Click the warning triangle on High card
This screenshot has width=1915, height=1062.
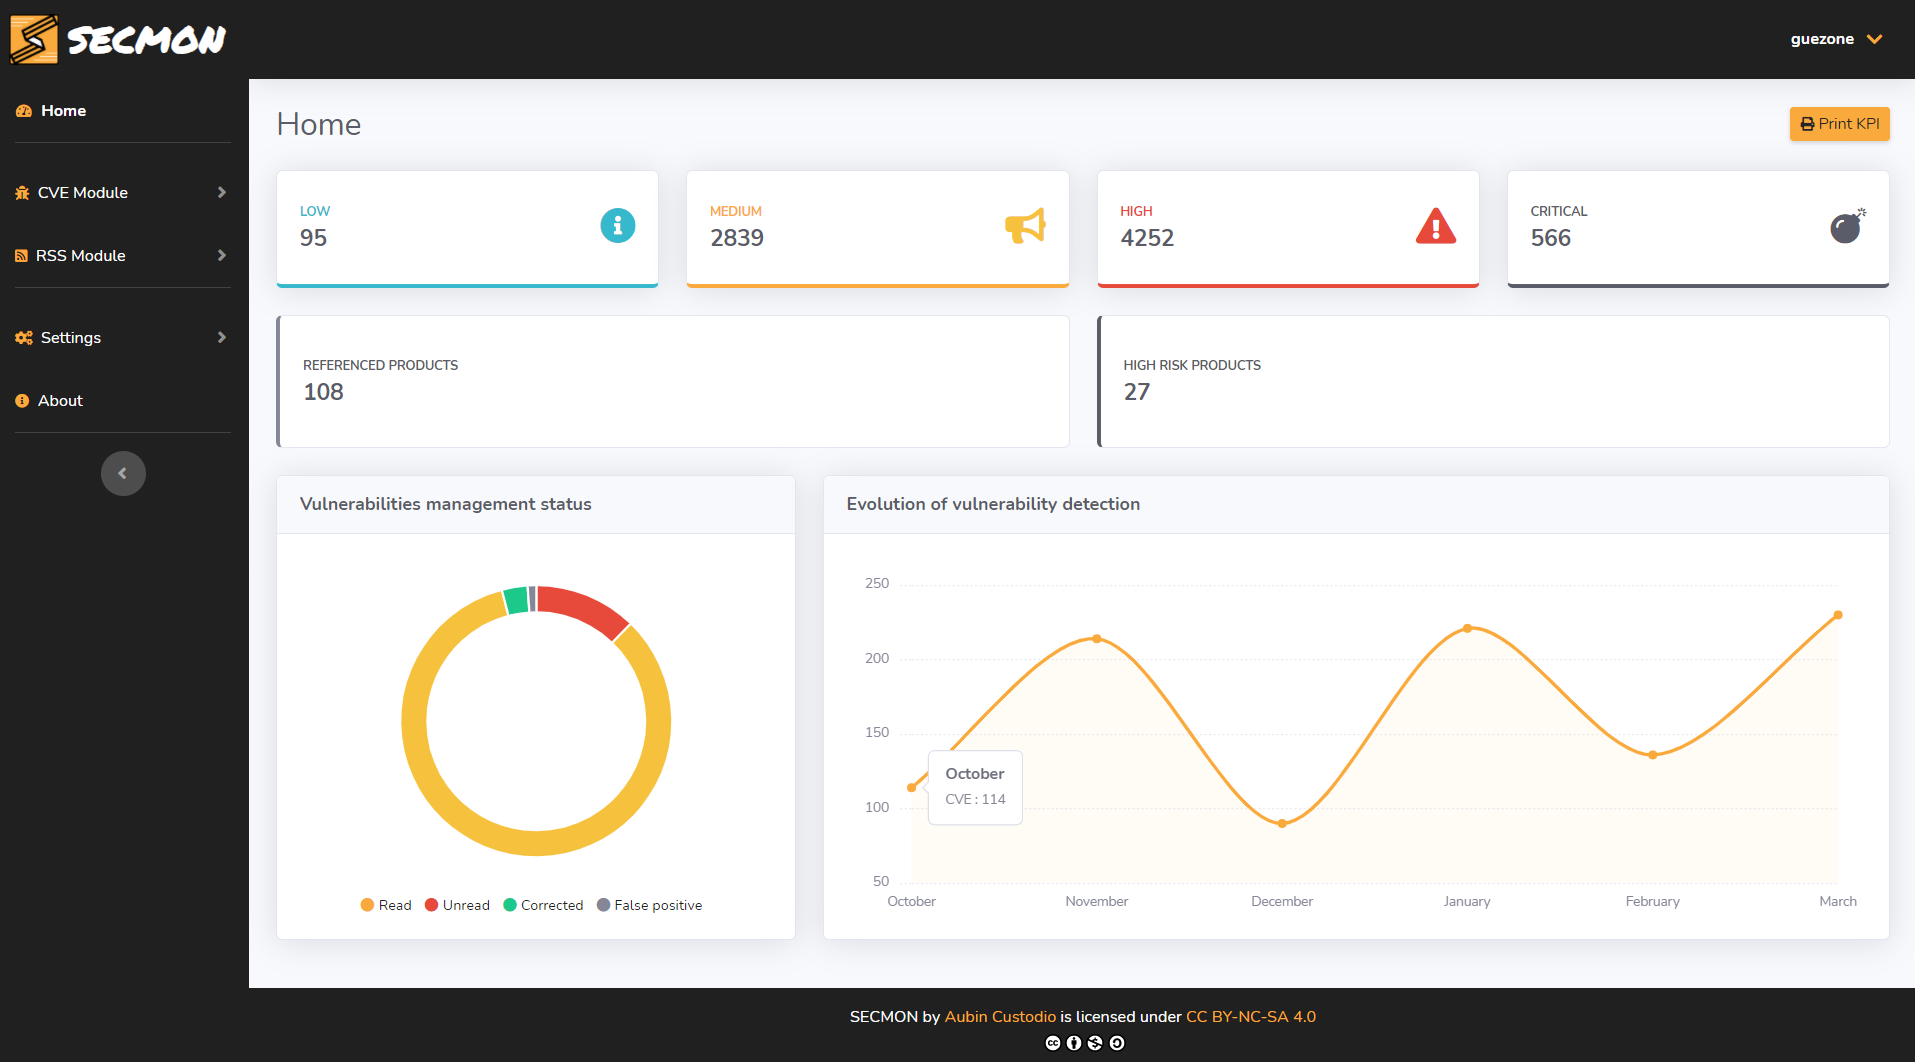(x=1436, y=227)
